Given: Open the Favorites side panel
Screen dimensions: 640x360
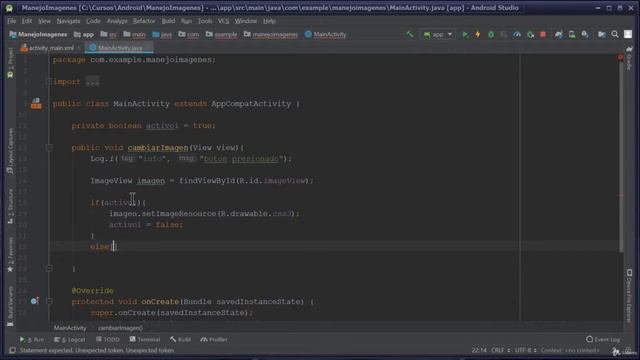Looking at the screenshot, I should [10, 254].
